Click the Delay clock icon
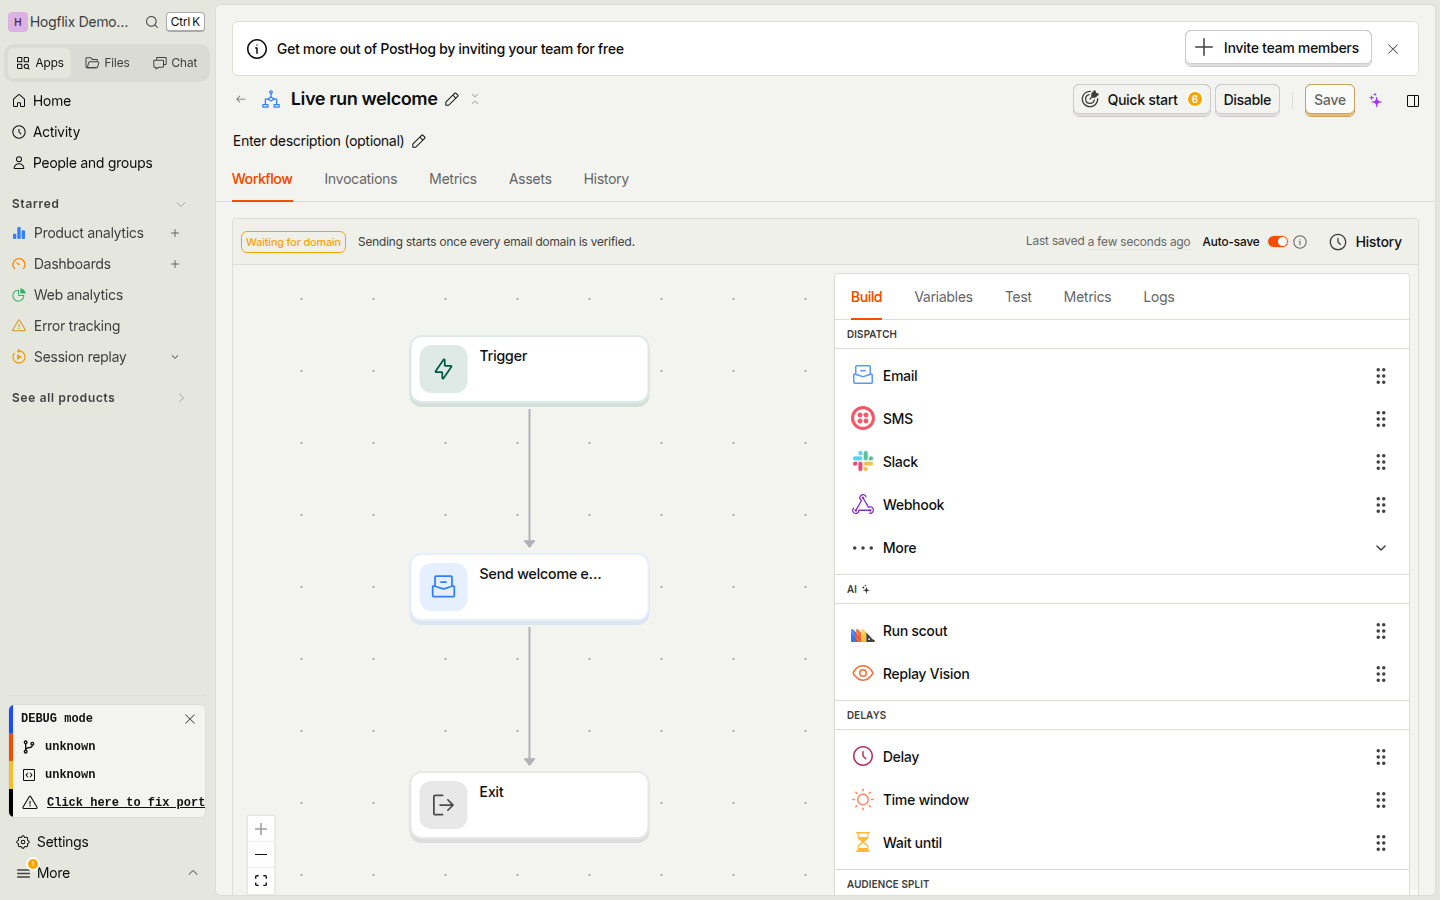This screenshot has width=1440, height=900. pos(863,757)
